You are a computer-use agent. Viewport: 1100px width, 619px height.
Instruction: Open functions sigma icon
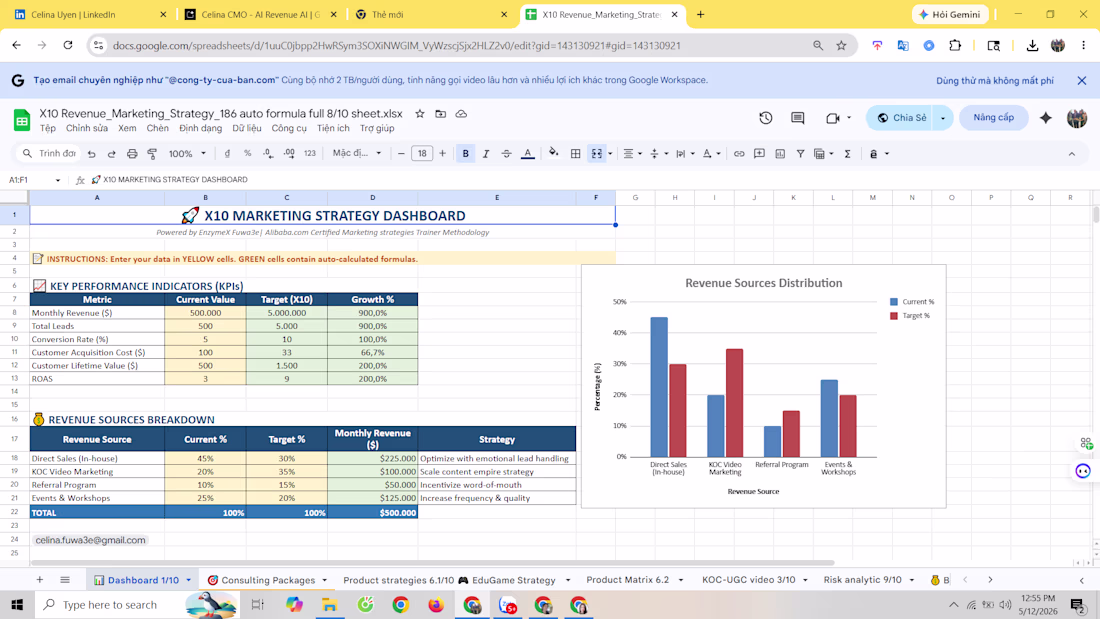pyautogui.click(x=847, y=154)
